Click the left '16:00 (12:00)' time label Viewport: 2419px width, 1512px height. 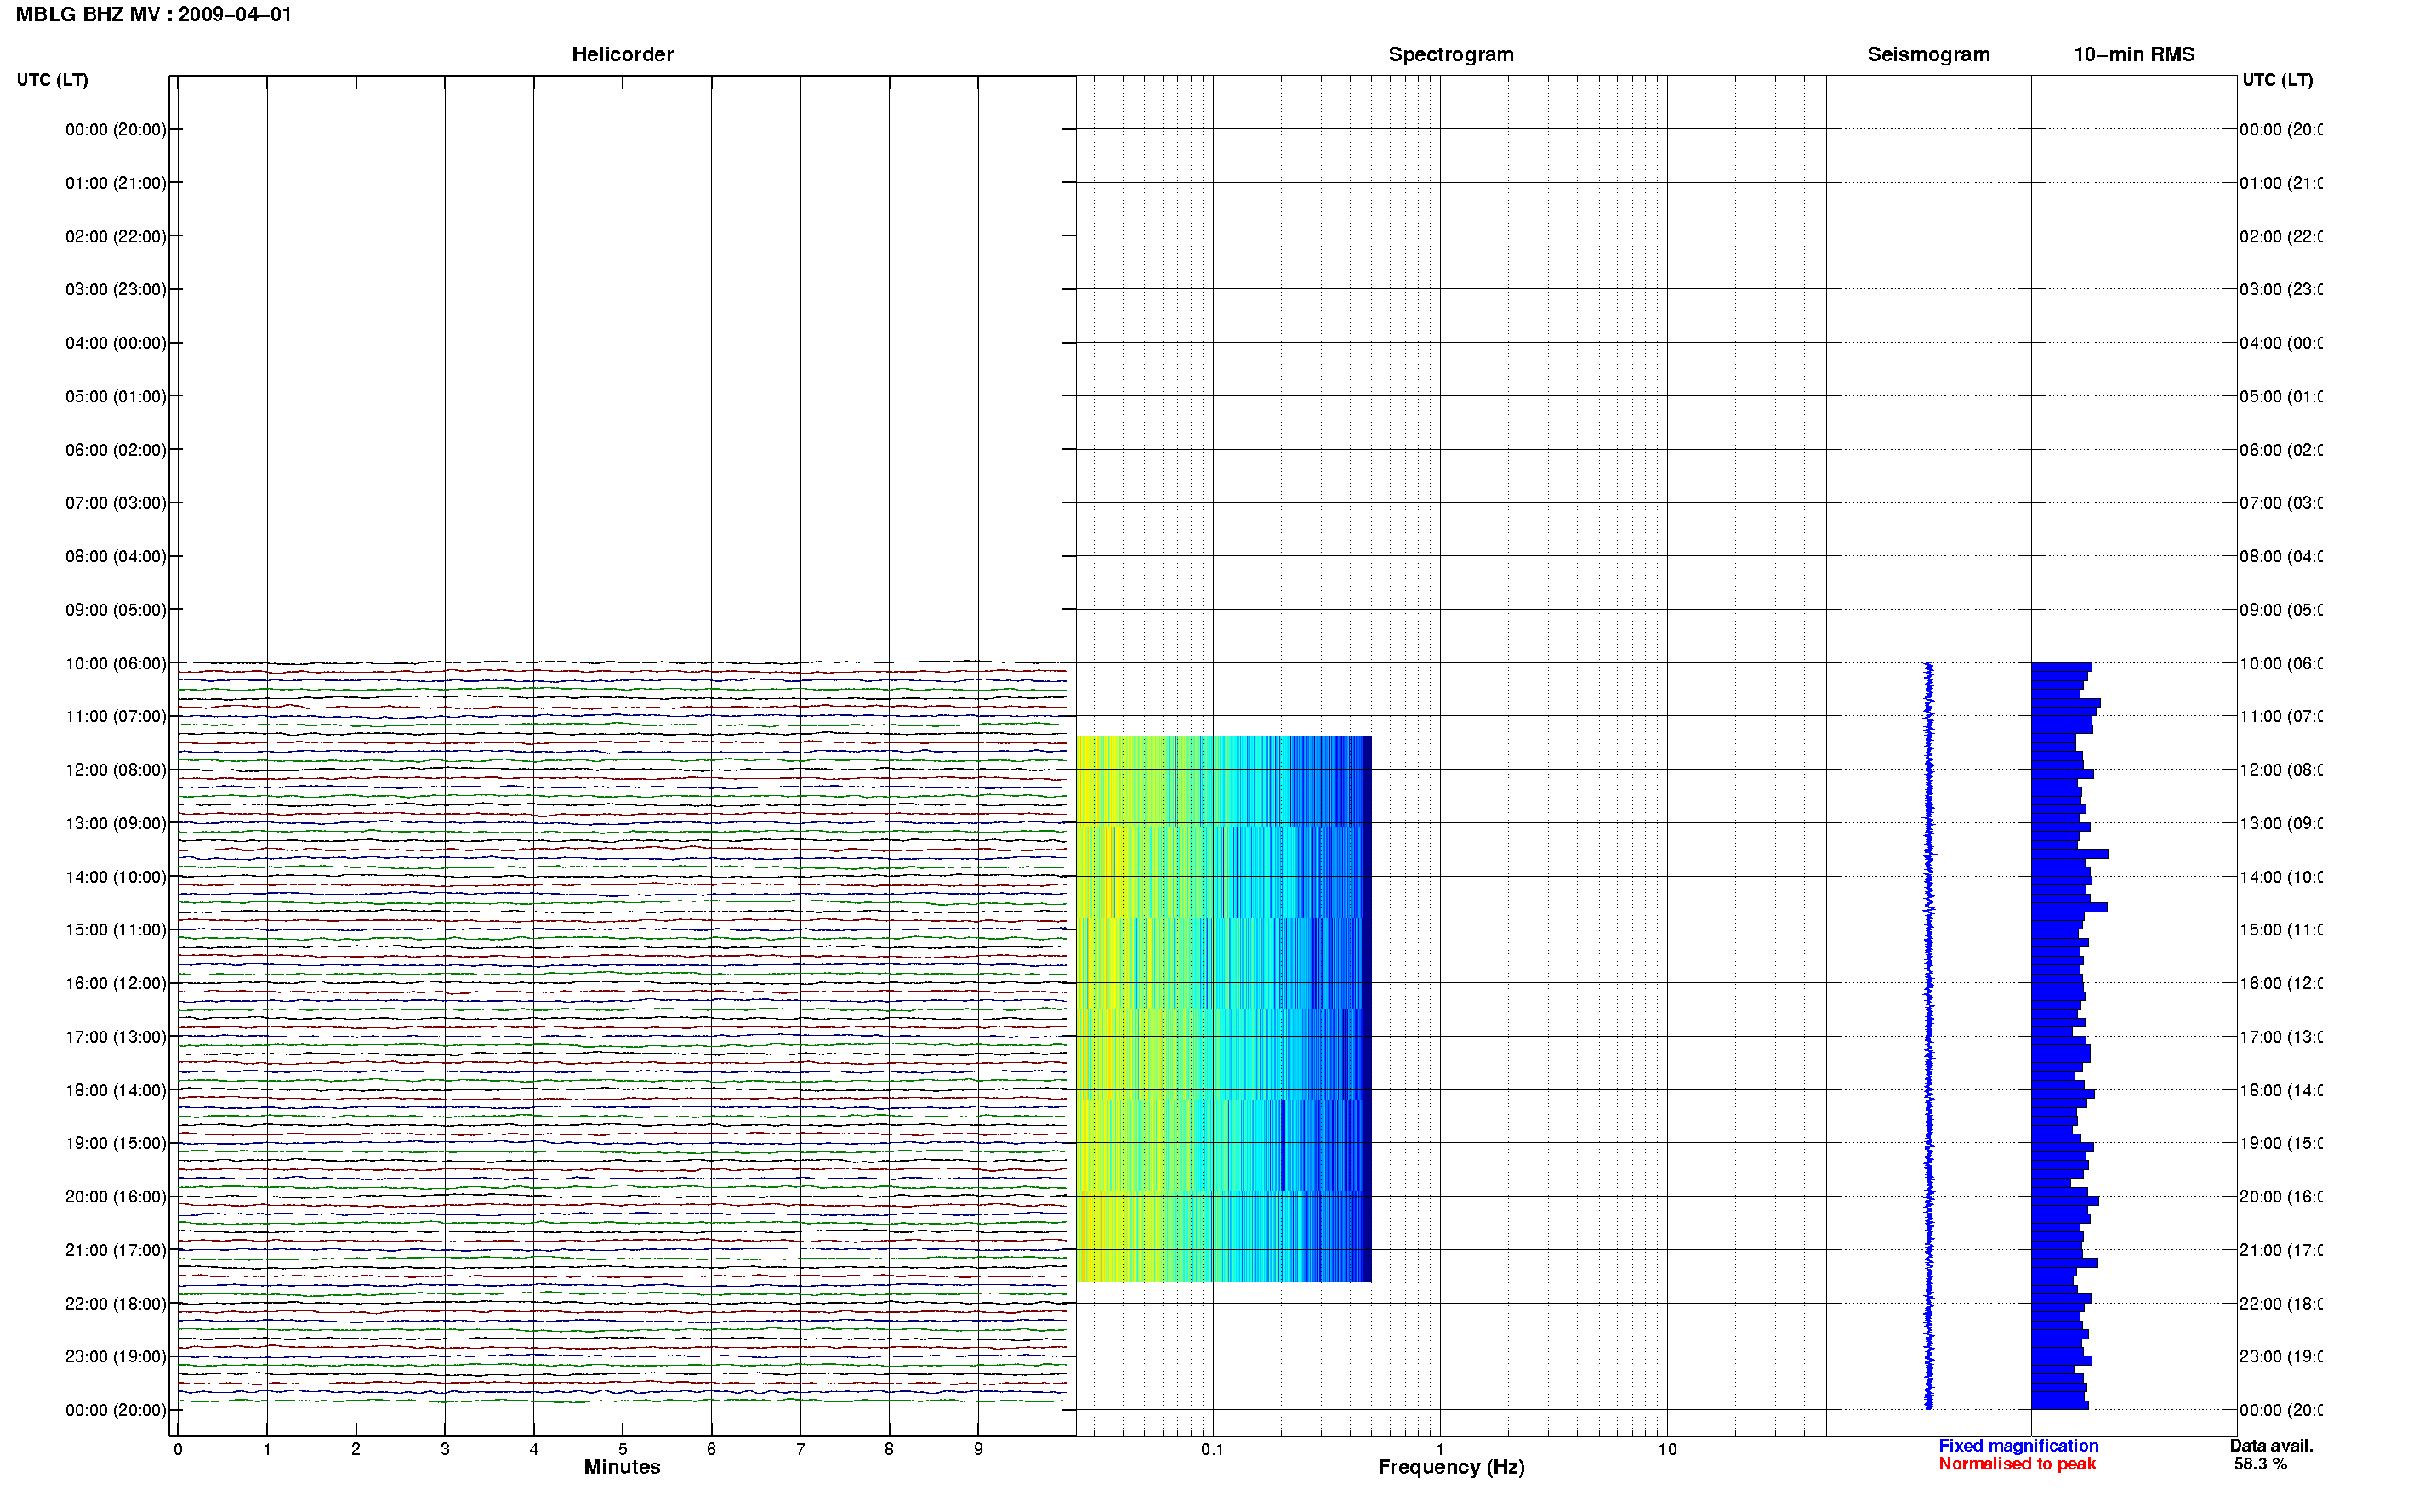(116, 983)
